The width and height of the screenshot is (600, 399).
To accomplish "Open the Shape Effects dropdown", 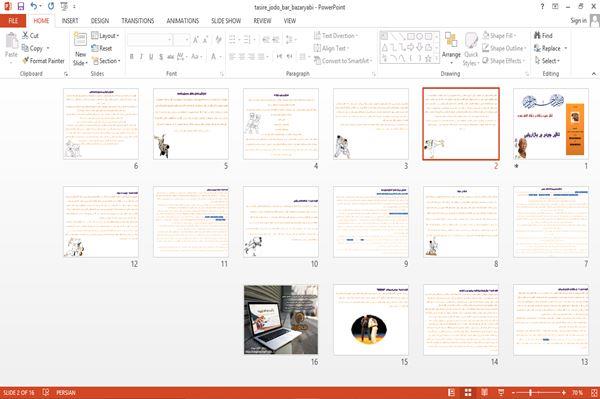I will (x=504, y=61).
